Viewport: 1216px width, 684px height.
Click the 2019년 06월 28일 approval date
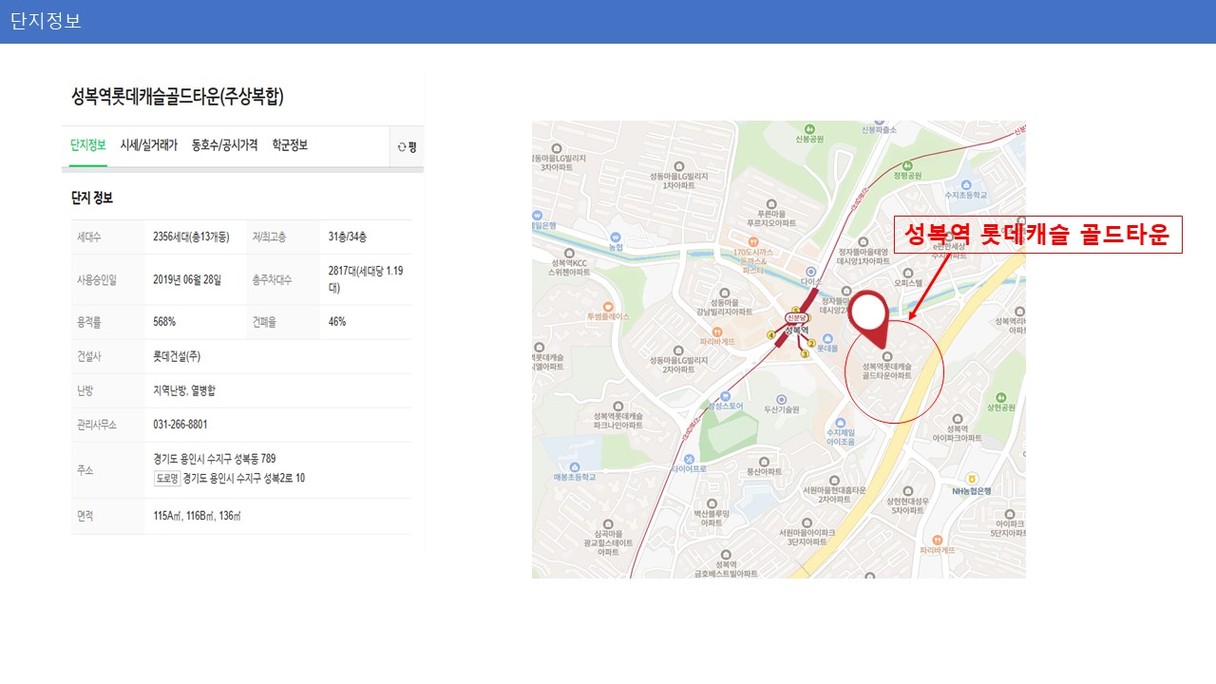pos(187,279)
